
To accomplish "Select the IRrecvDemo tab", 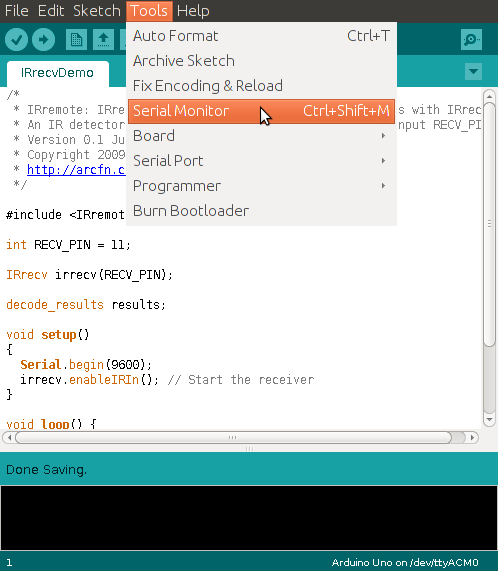I will pyautogui.click(x=57, y=73).
